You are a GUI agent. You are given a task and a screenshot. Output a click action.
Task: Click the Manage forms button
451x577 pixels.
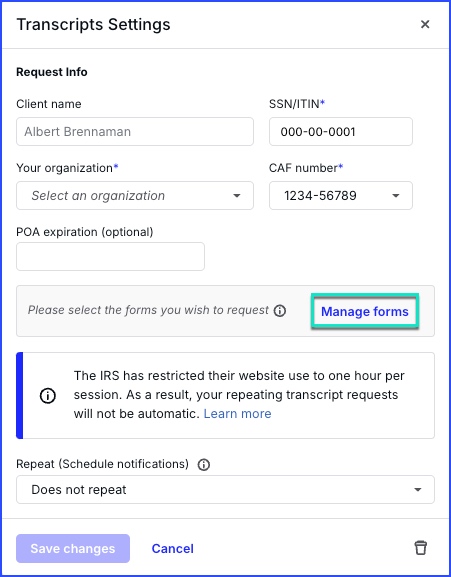pyautogui.click(x=365, y=312)
